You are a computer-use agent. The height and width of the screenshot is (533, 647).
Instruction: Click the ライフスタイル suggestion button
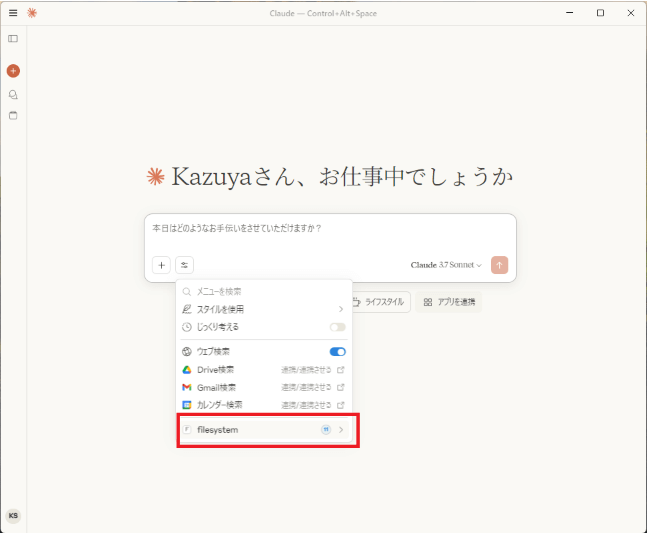(379, 302)
